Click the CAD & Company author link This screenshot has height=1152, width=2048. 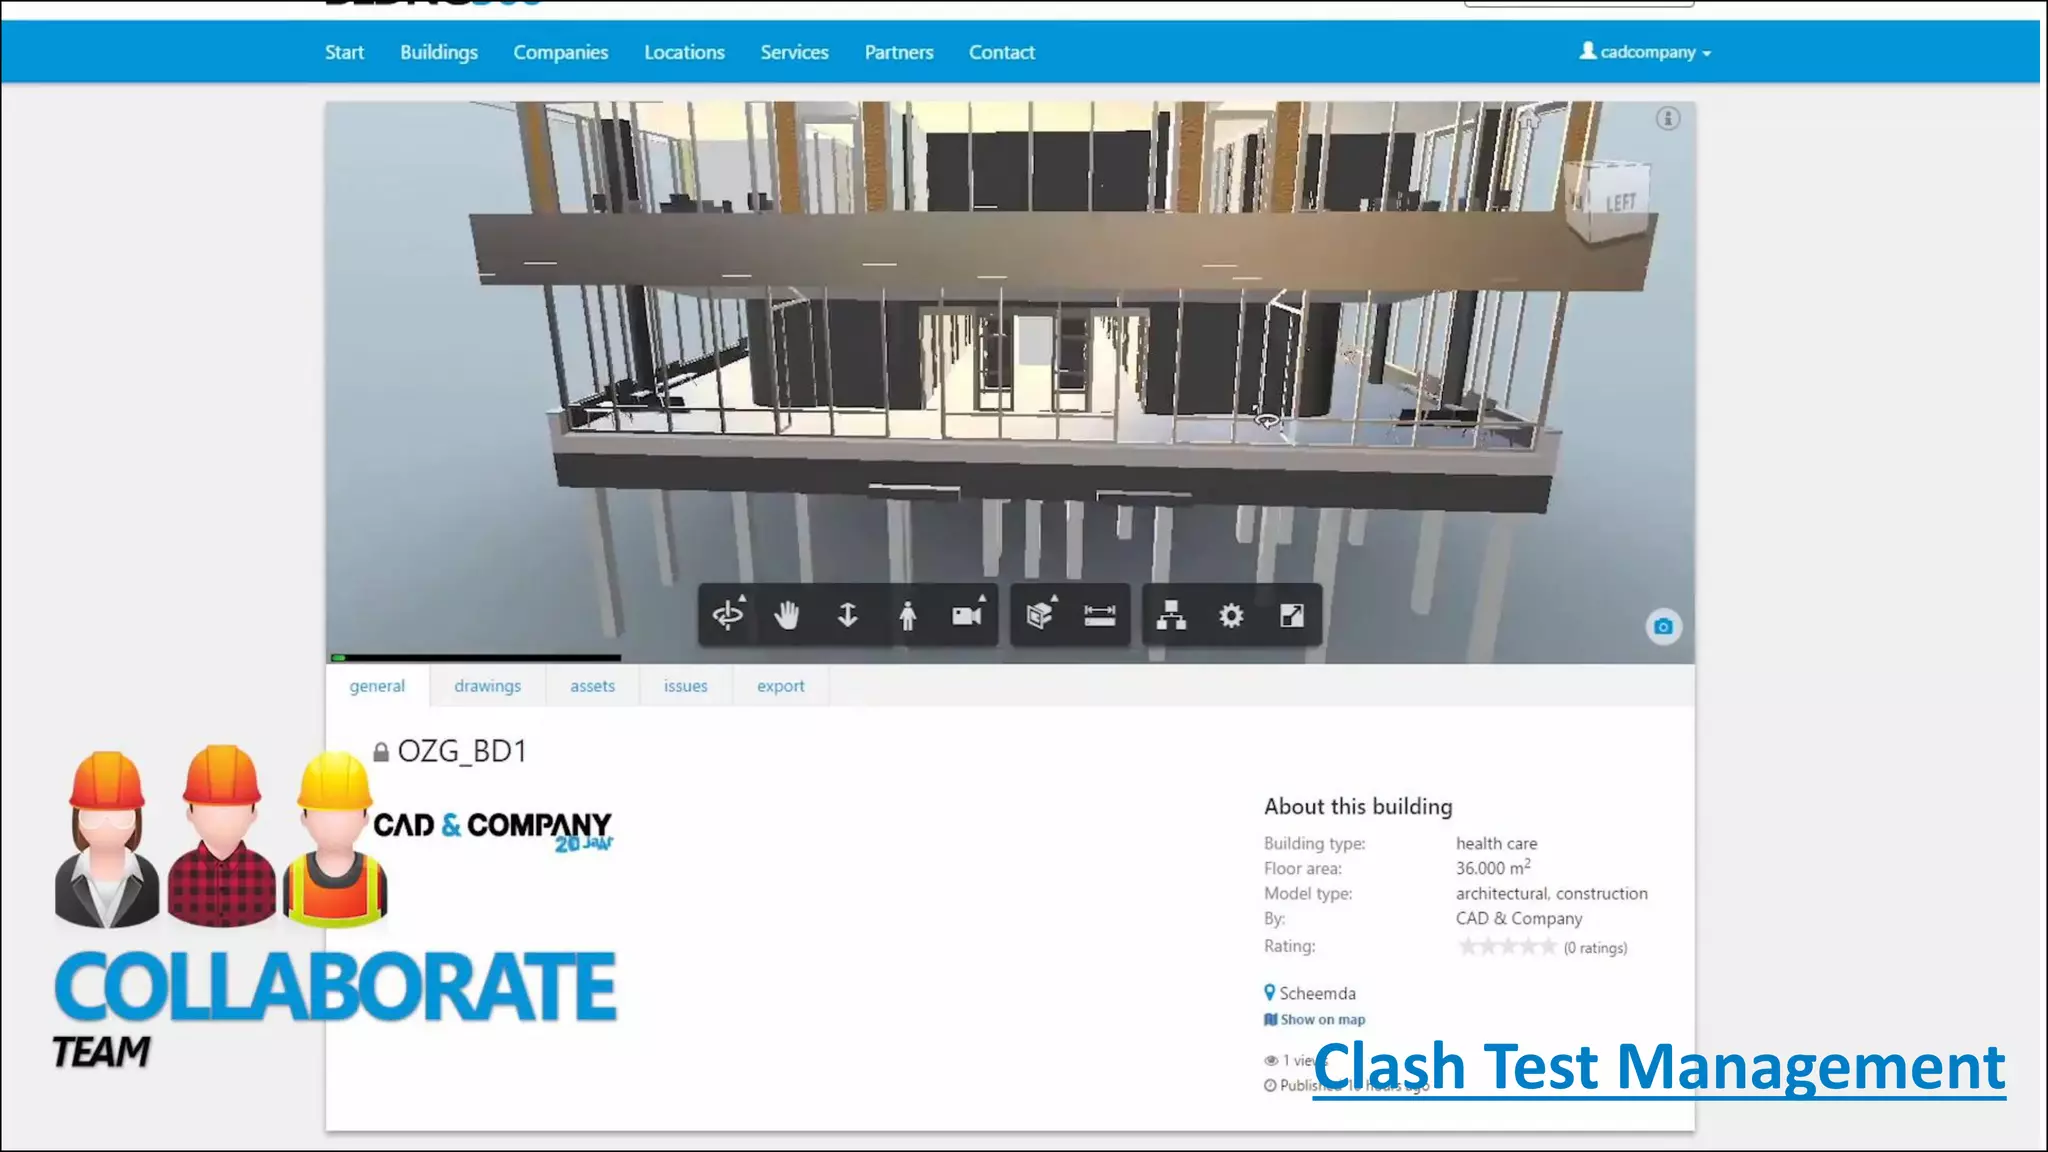(1518, 918)
